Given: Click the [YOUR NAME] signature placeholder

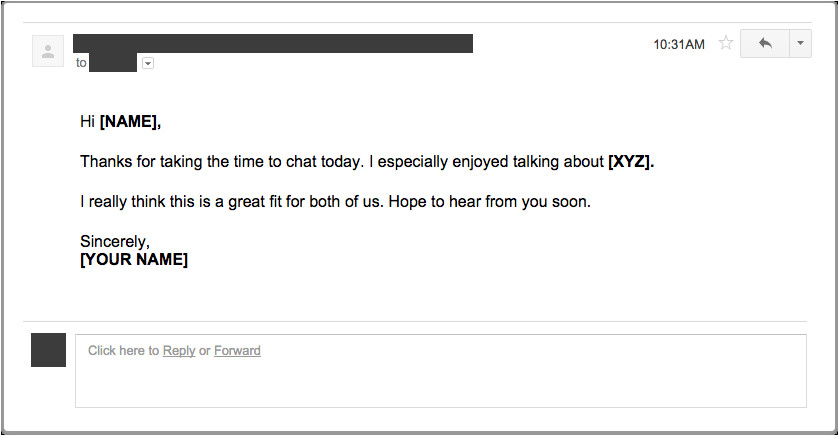Looking at the screenshot, I should pyautogui.click(x=134, y=259).
